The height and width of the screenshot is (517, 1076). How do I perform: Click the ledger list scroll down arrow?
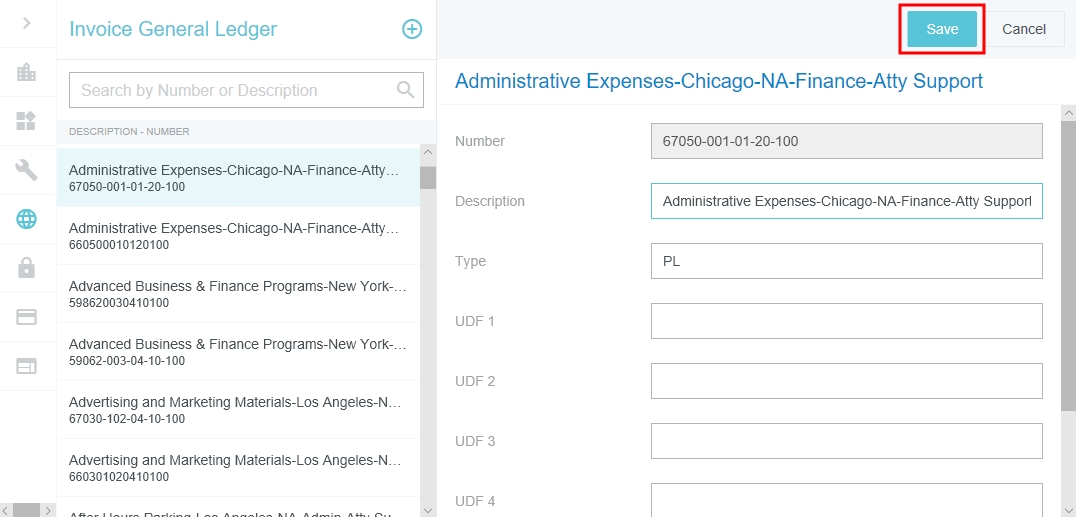click(428, 509)
